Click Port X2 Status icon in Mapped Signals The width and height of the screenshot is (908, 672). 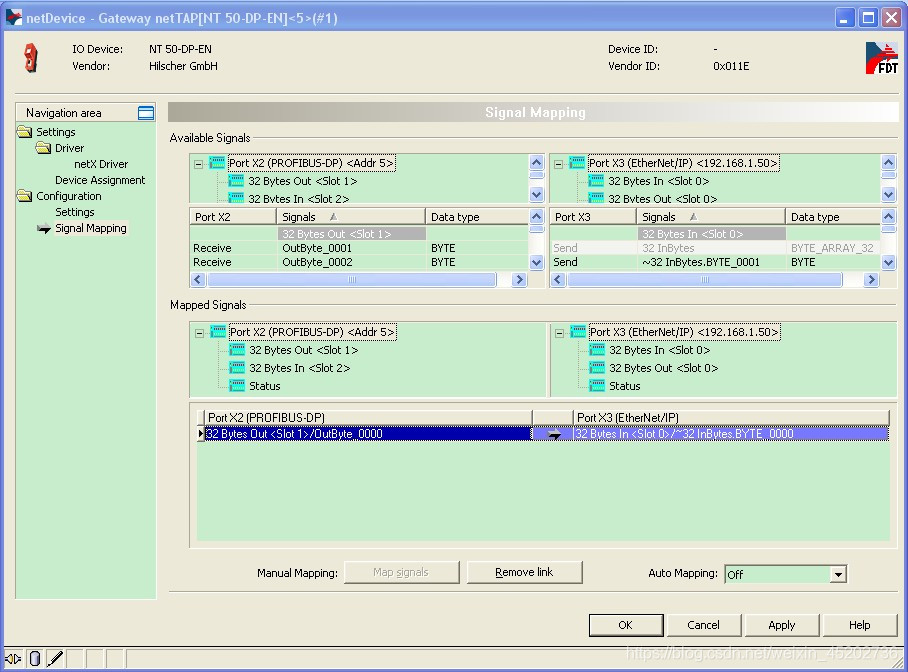pos(237,386)
